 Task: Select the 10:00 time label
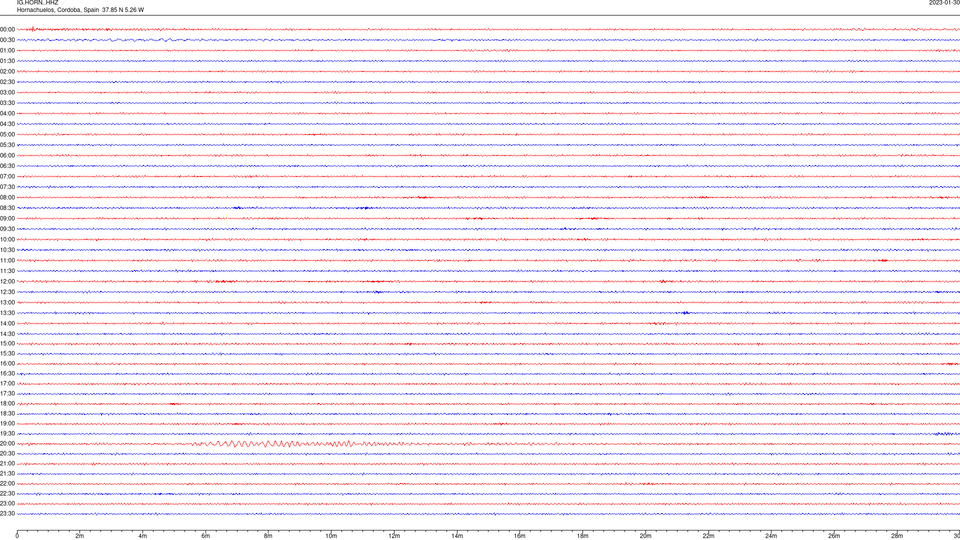(7, 239)
